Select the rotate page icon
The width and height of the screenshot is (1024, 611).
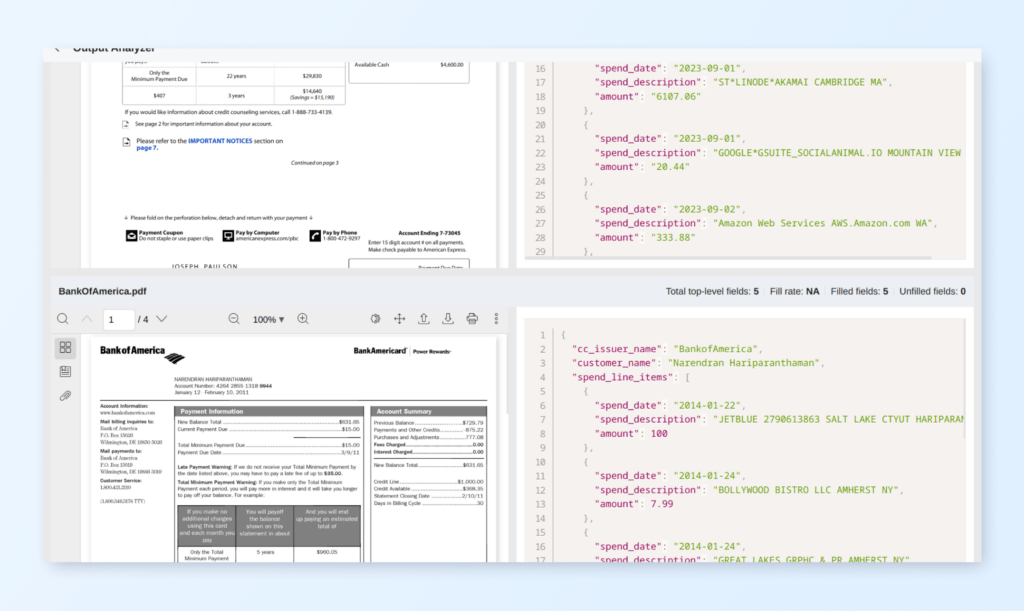[374, 318]
